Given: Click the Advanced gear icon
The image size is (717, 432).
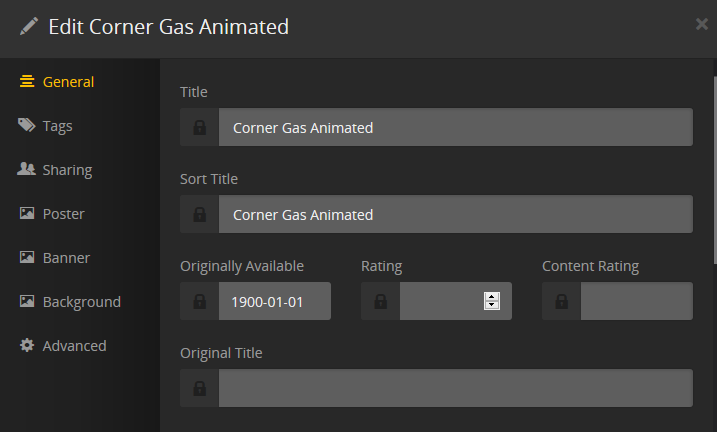Looking at the screenshot, I should tap(27, 346).
